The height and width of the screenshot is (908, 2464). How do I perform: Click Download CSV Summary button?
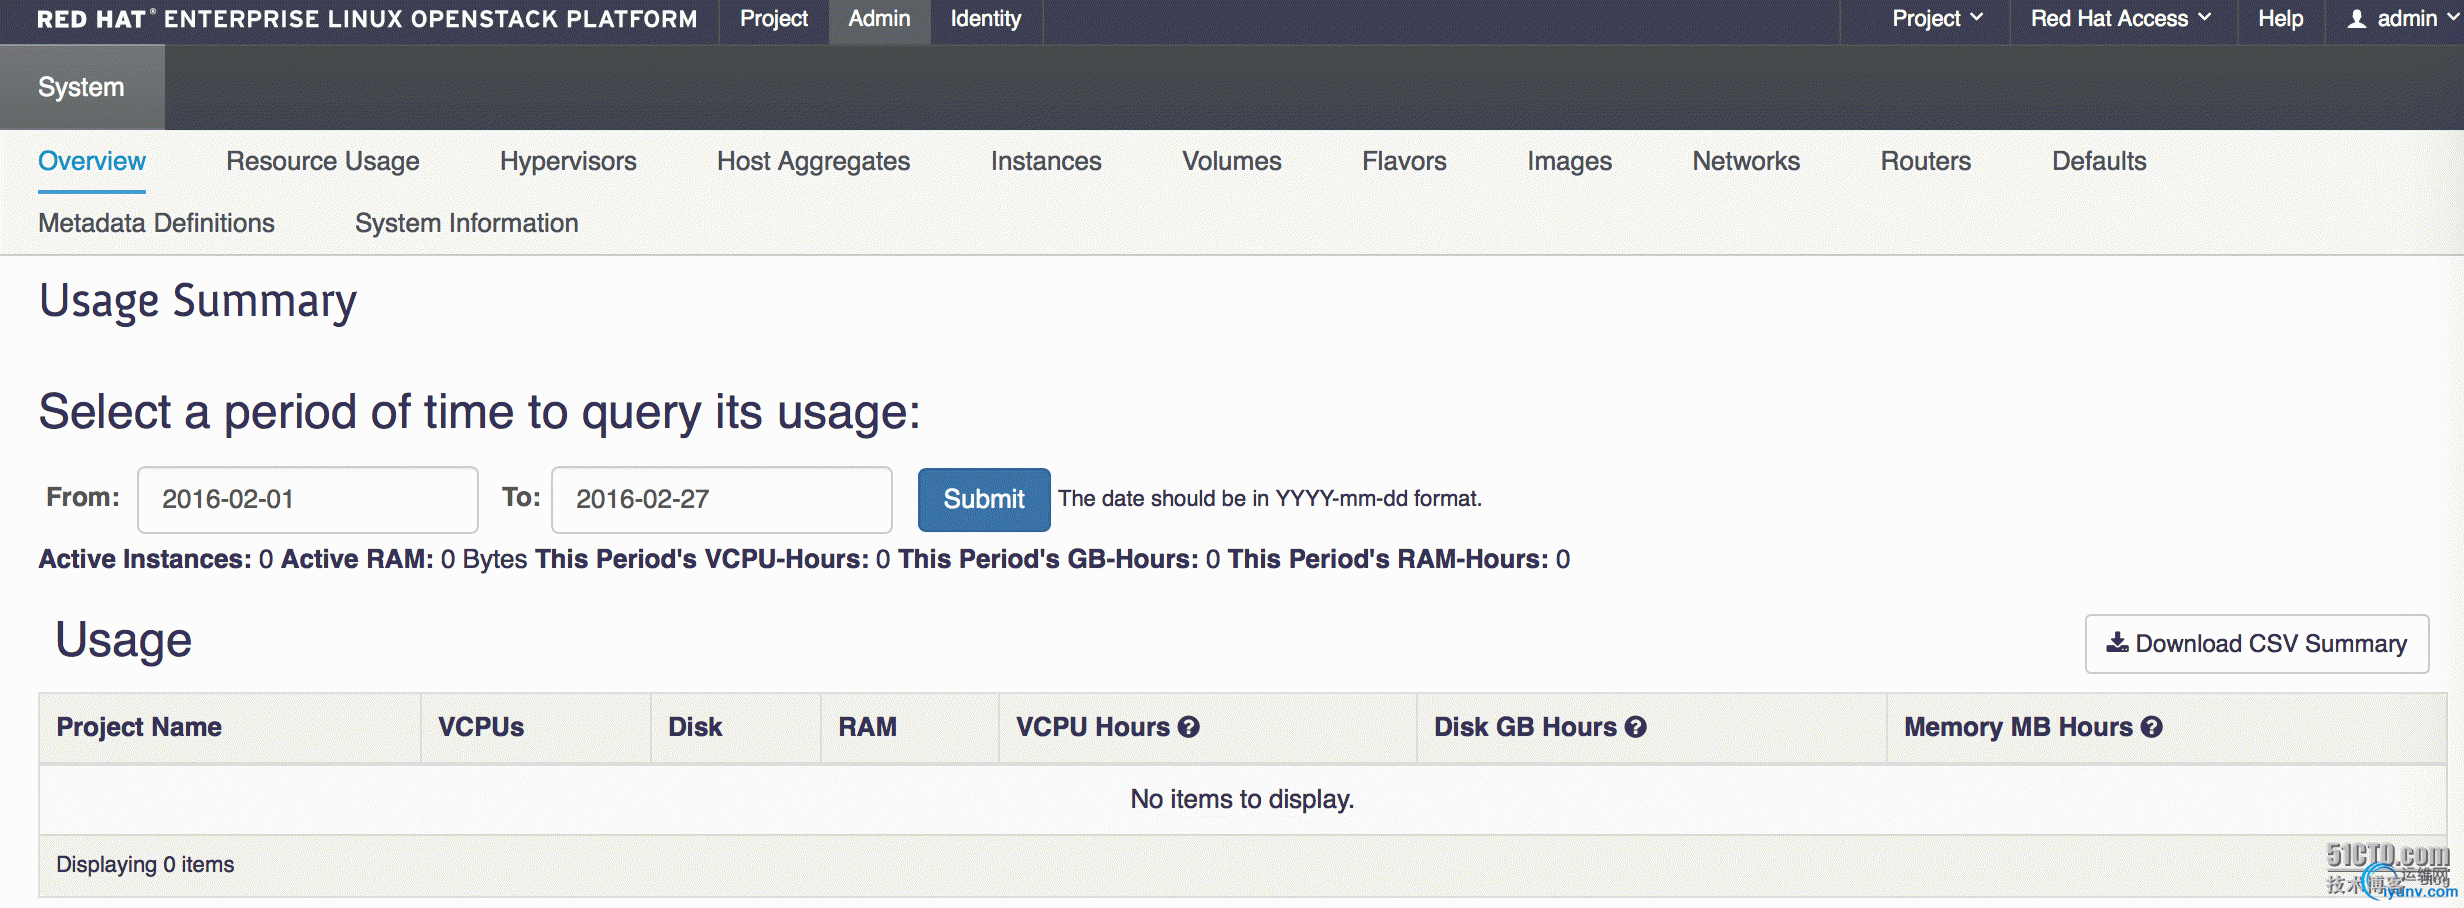pos(2257,644)
